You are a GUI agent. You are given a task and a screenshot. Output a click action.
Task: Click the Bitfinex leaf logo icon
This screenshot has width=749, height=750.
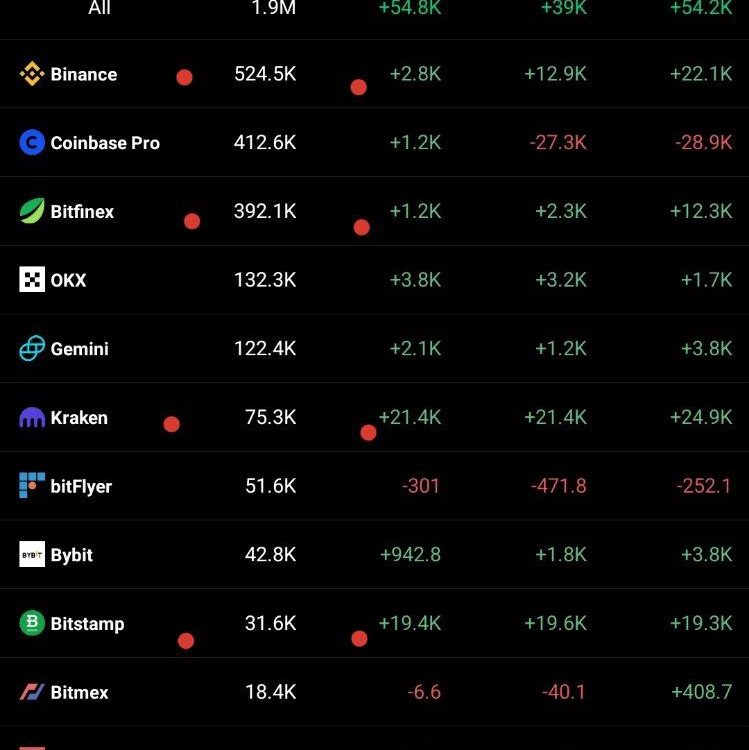click(32, 211)
